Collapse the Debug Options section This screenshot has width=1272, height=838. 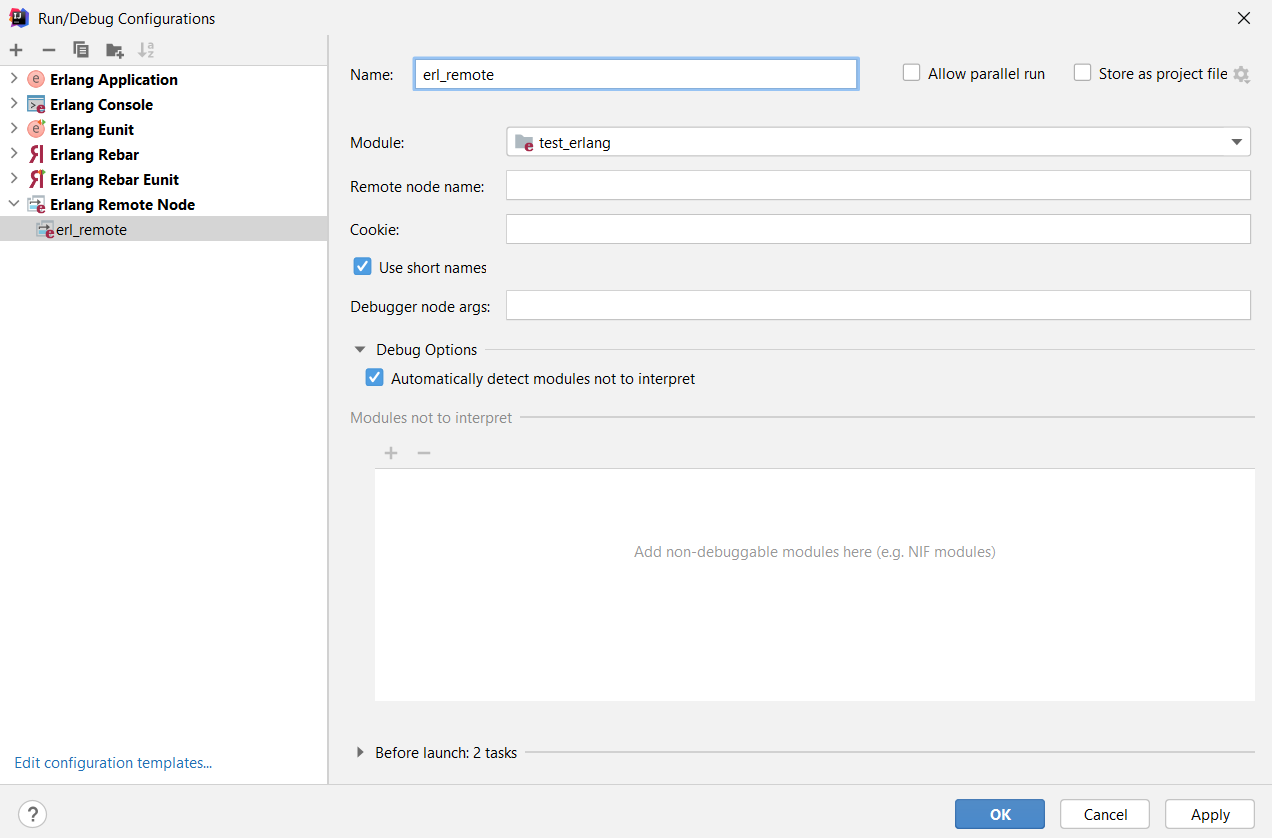click(x=360, y=350)
